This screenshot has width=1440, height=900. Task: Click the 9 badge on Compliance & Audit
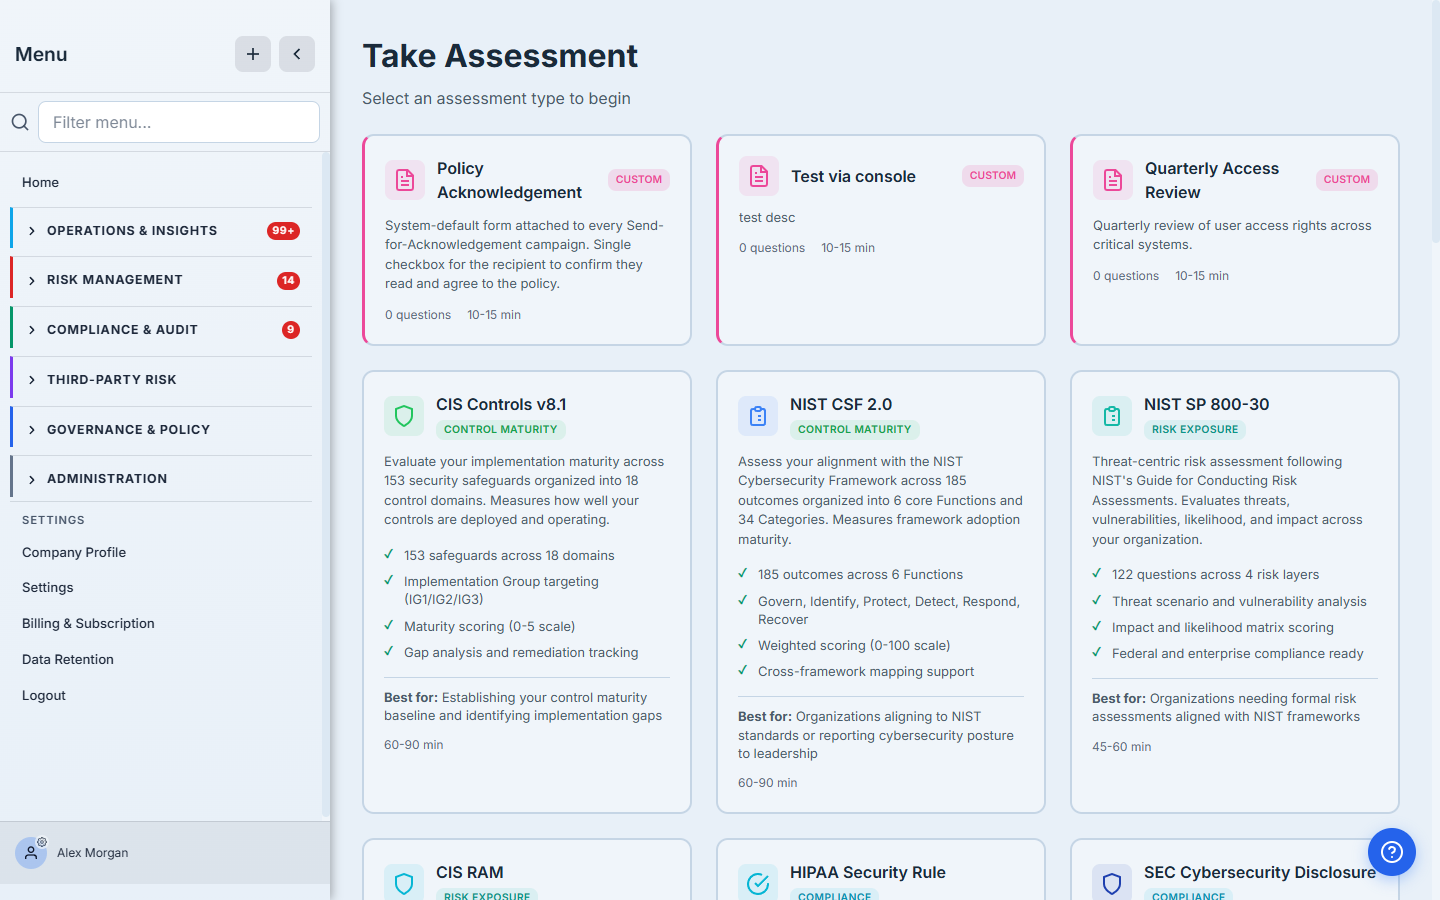pos(291,330)
